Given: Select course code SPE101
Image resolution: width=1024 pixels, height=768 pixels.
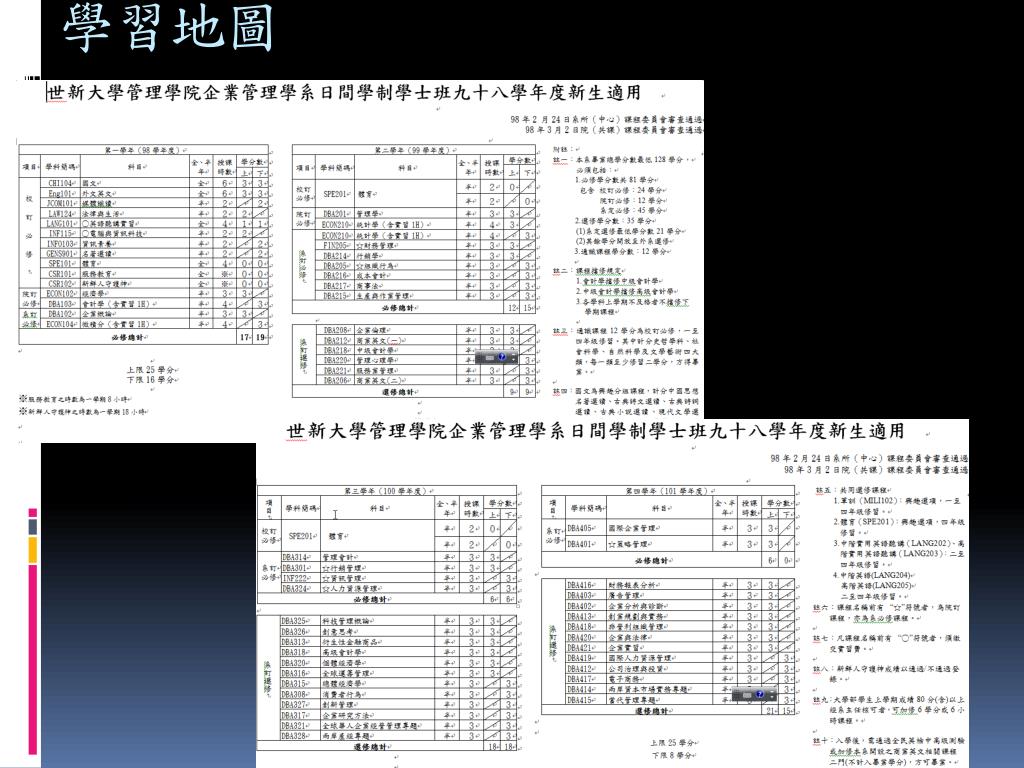Looking at the screenshot, I should [61, 264].
